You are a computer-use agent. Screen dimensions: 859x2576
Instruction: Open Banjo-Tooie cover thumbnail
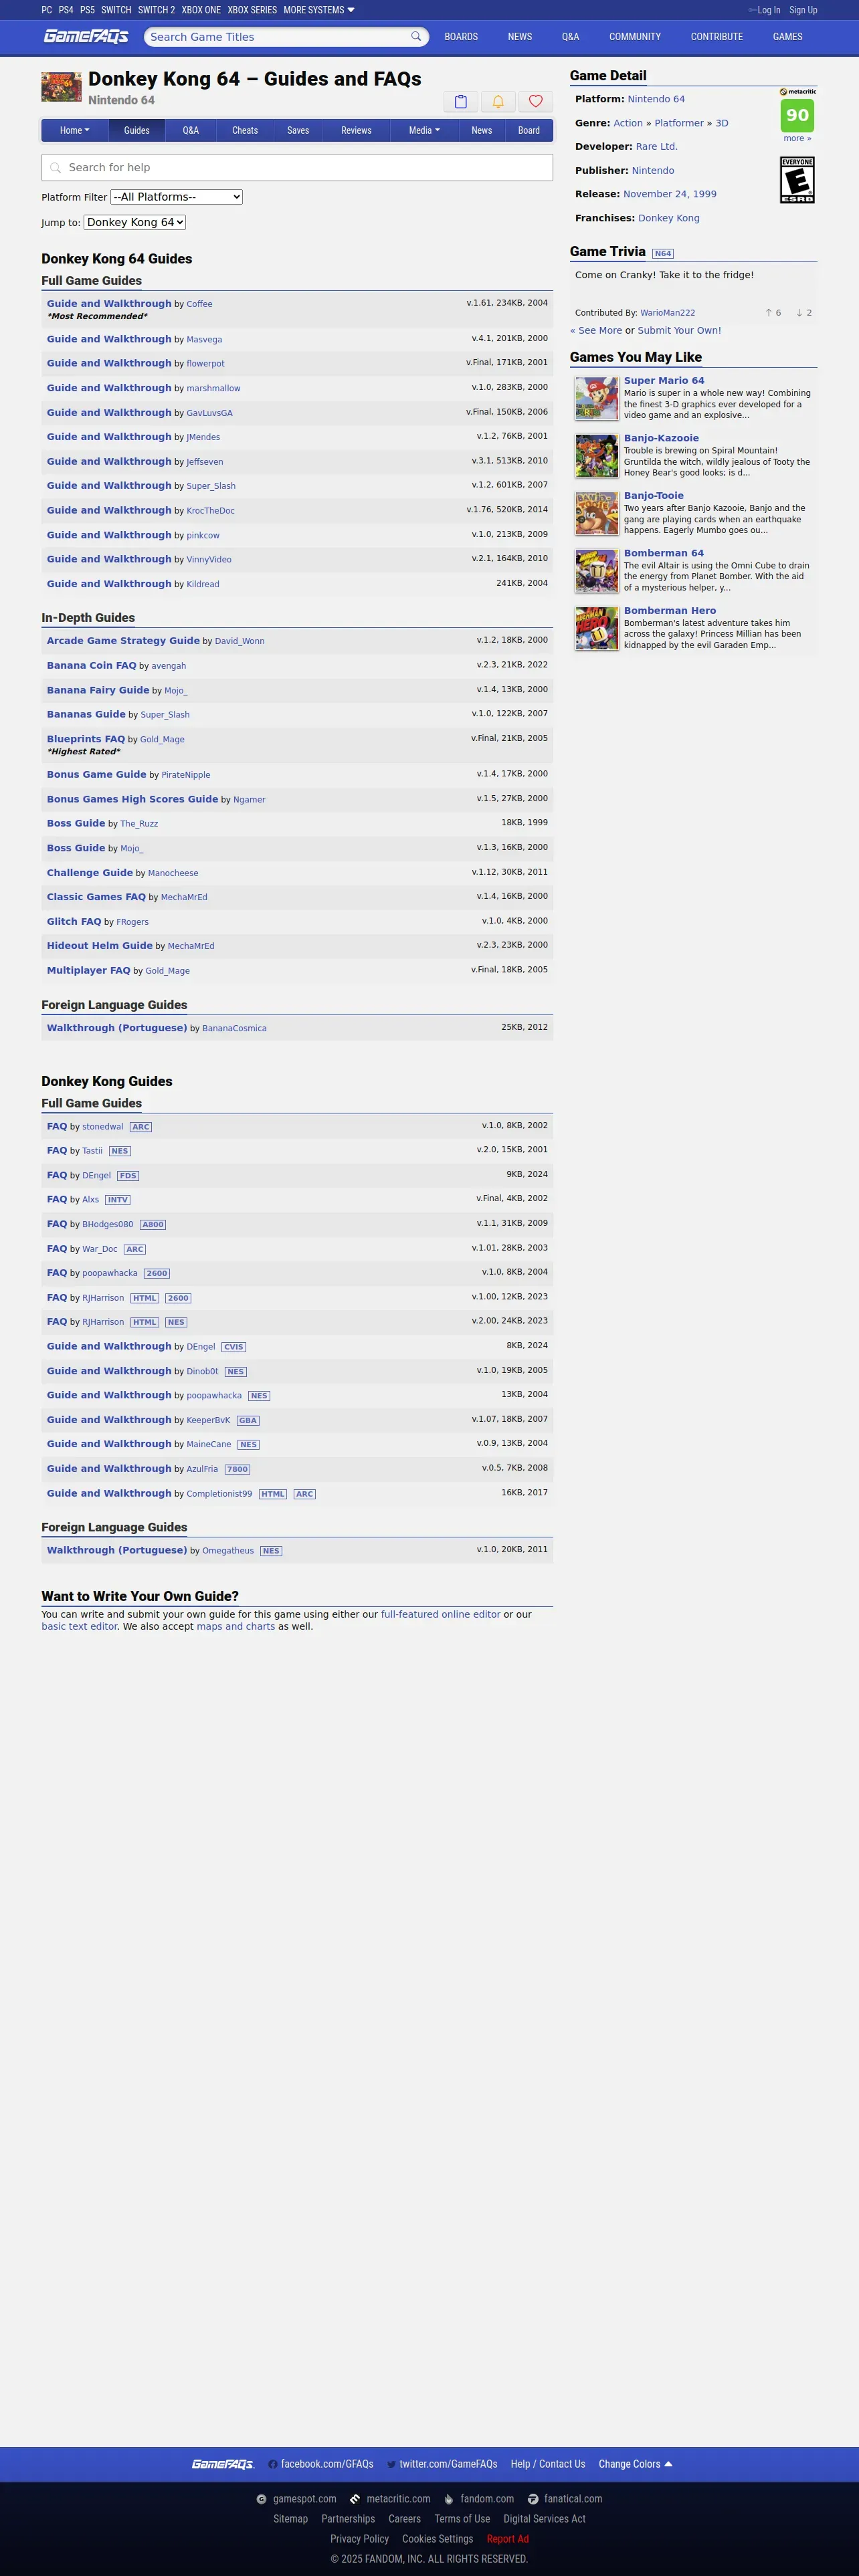596,513
